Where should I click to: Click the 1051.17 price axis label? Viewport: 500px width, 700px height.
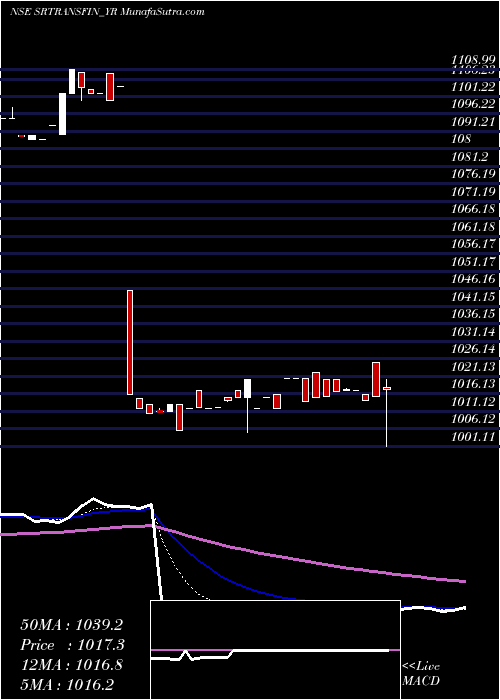click(x=472, y=261)
